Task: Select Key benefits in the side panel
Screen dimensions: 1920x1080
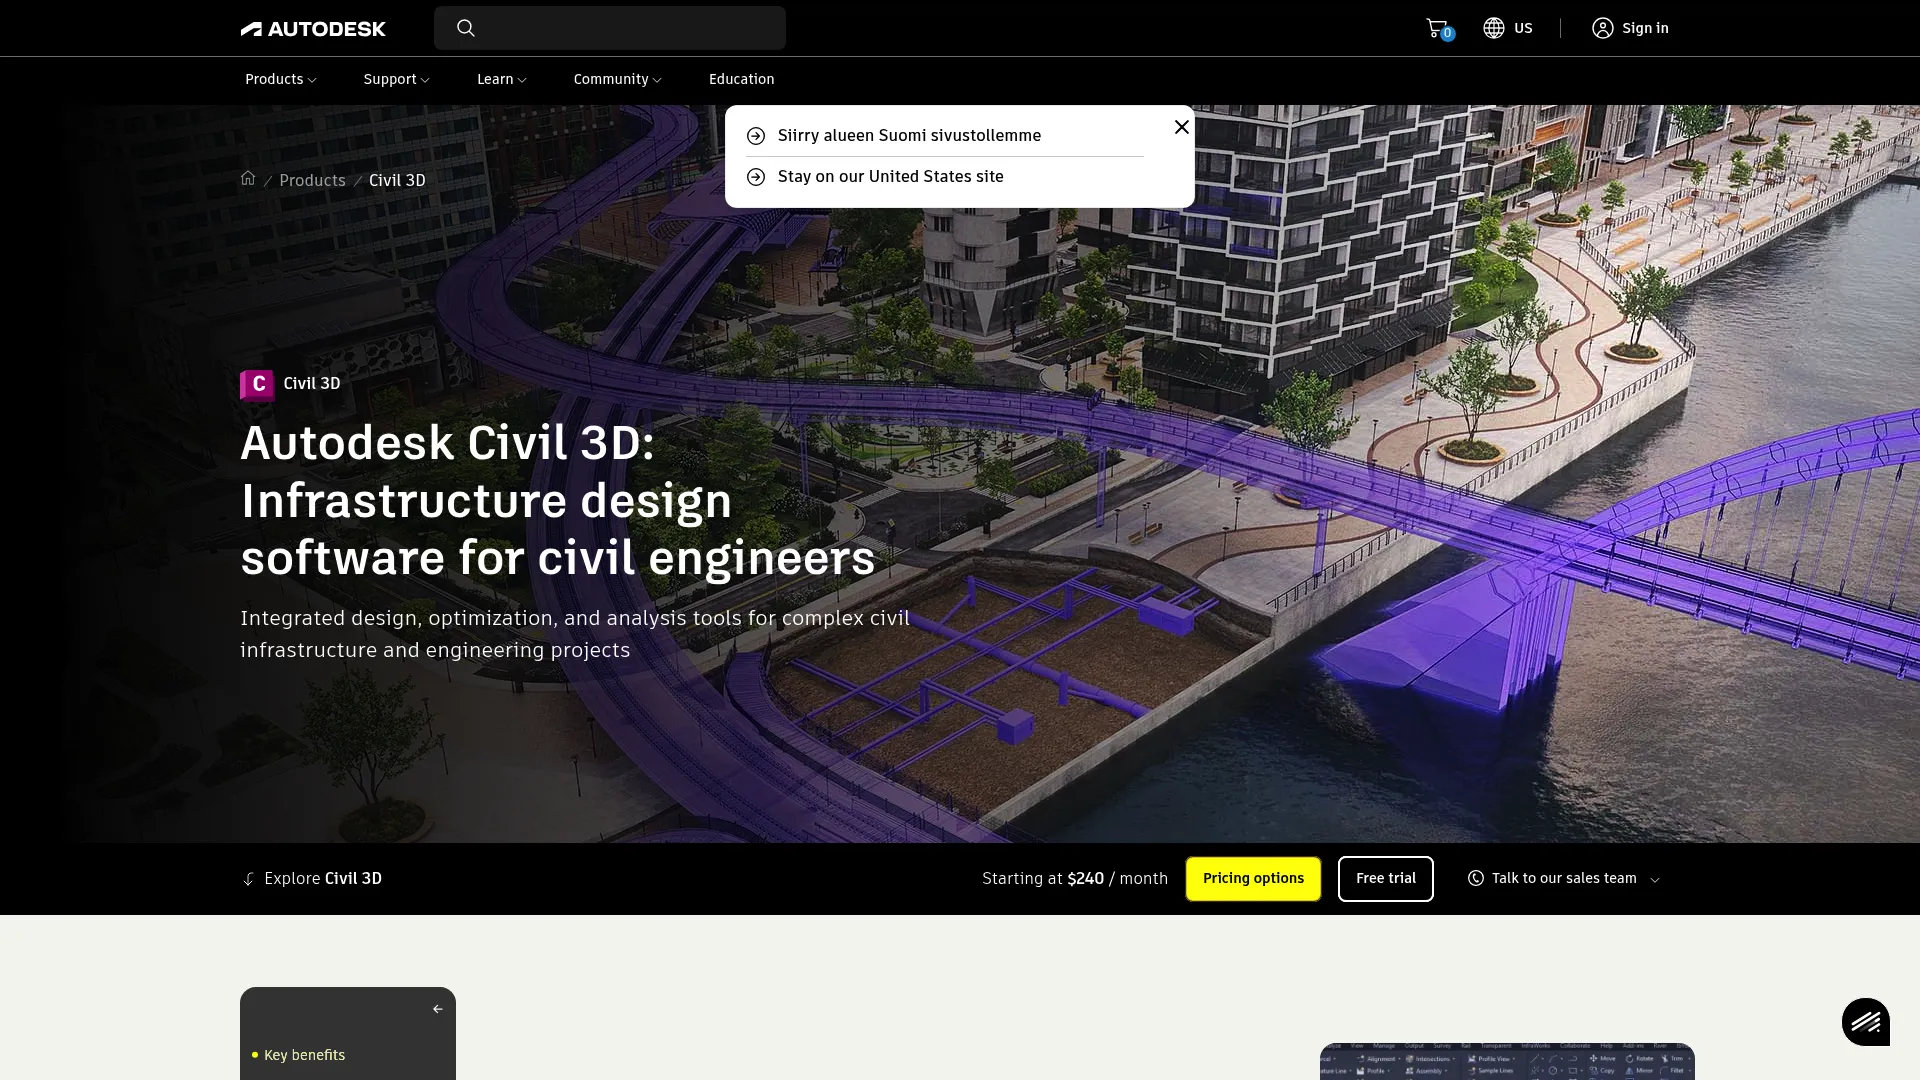Action: pos(304,1055)
